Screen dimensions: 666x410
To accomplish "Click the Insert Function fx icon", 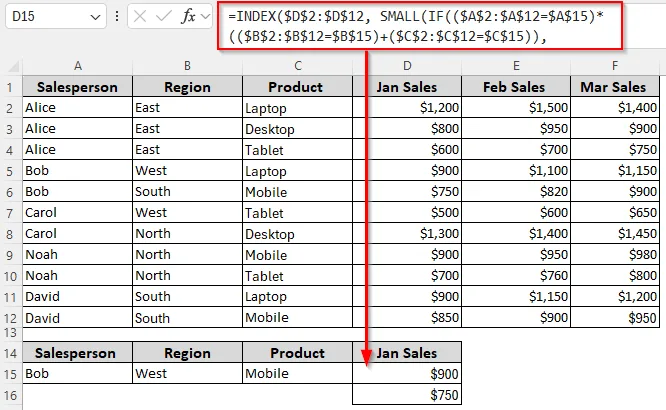I will pos(188,17).
